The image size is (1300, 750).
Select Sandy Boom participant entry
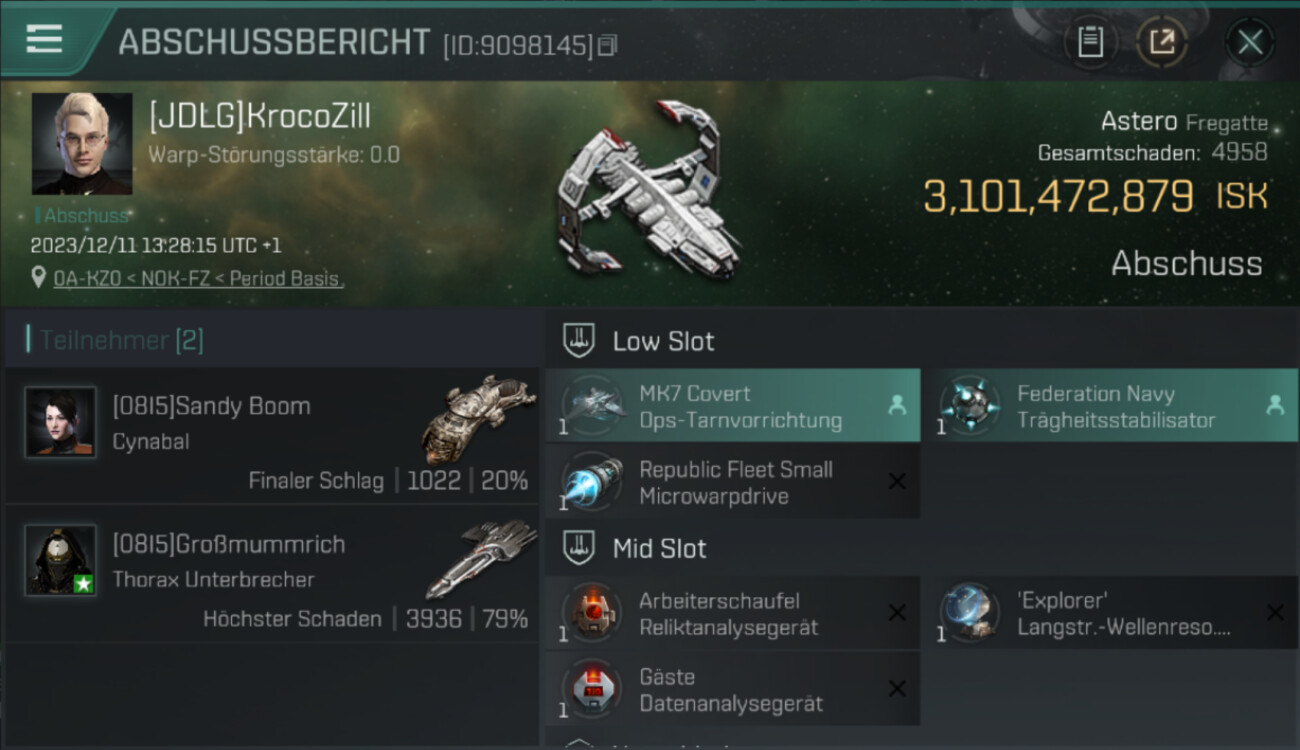click(x=272, y=435)
